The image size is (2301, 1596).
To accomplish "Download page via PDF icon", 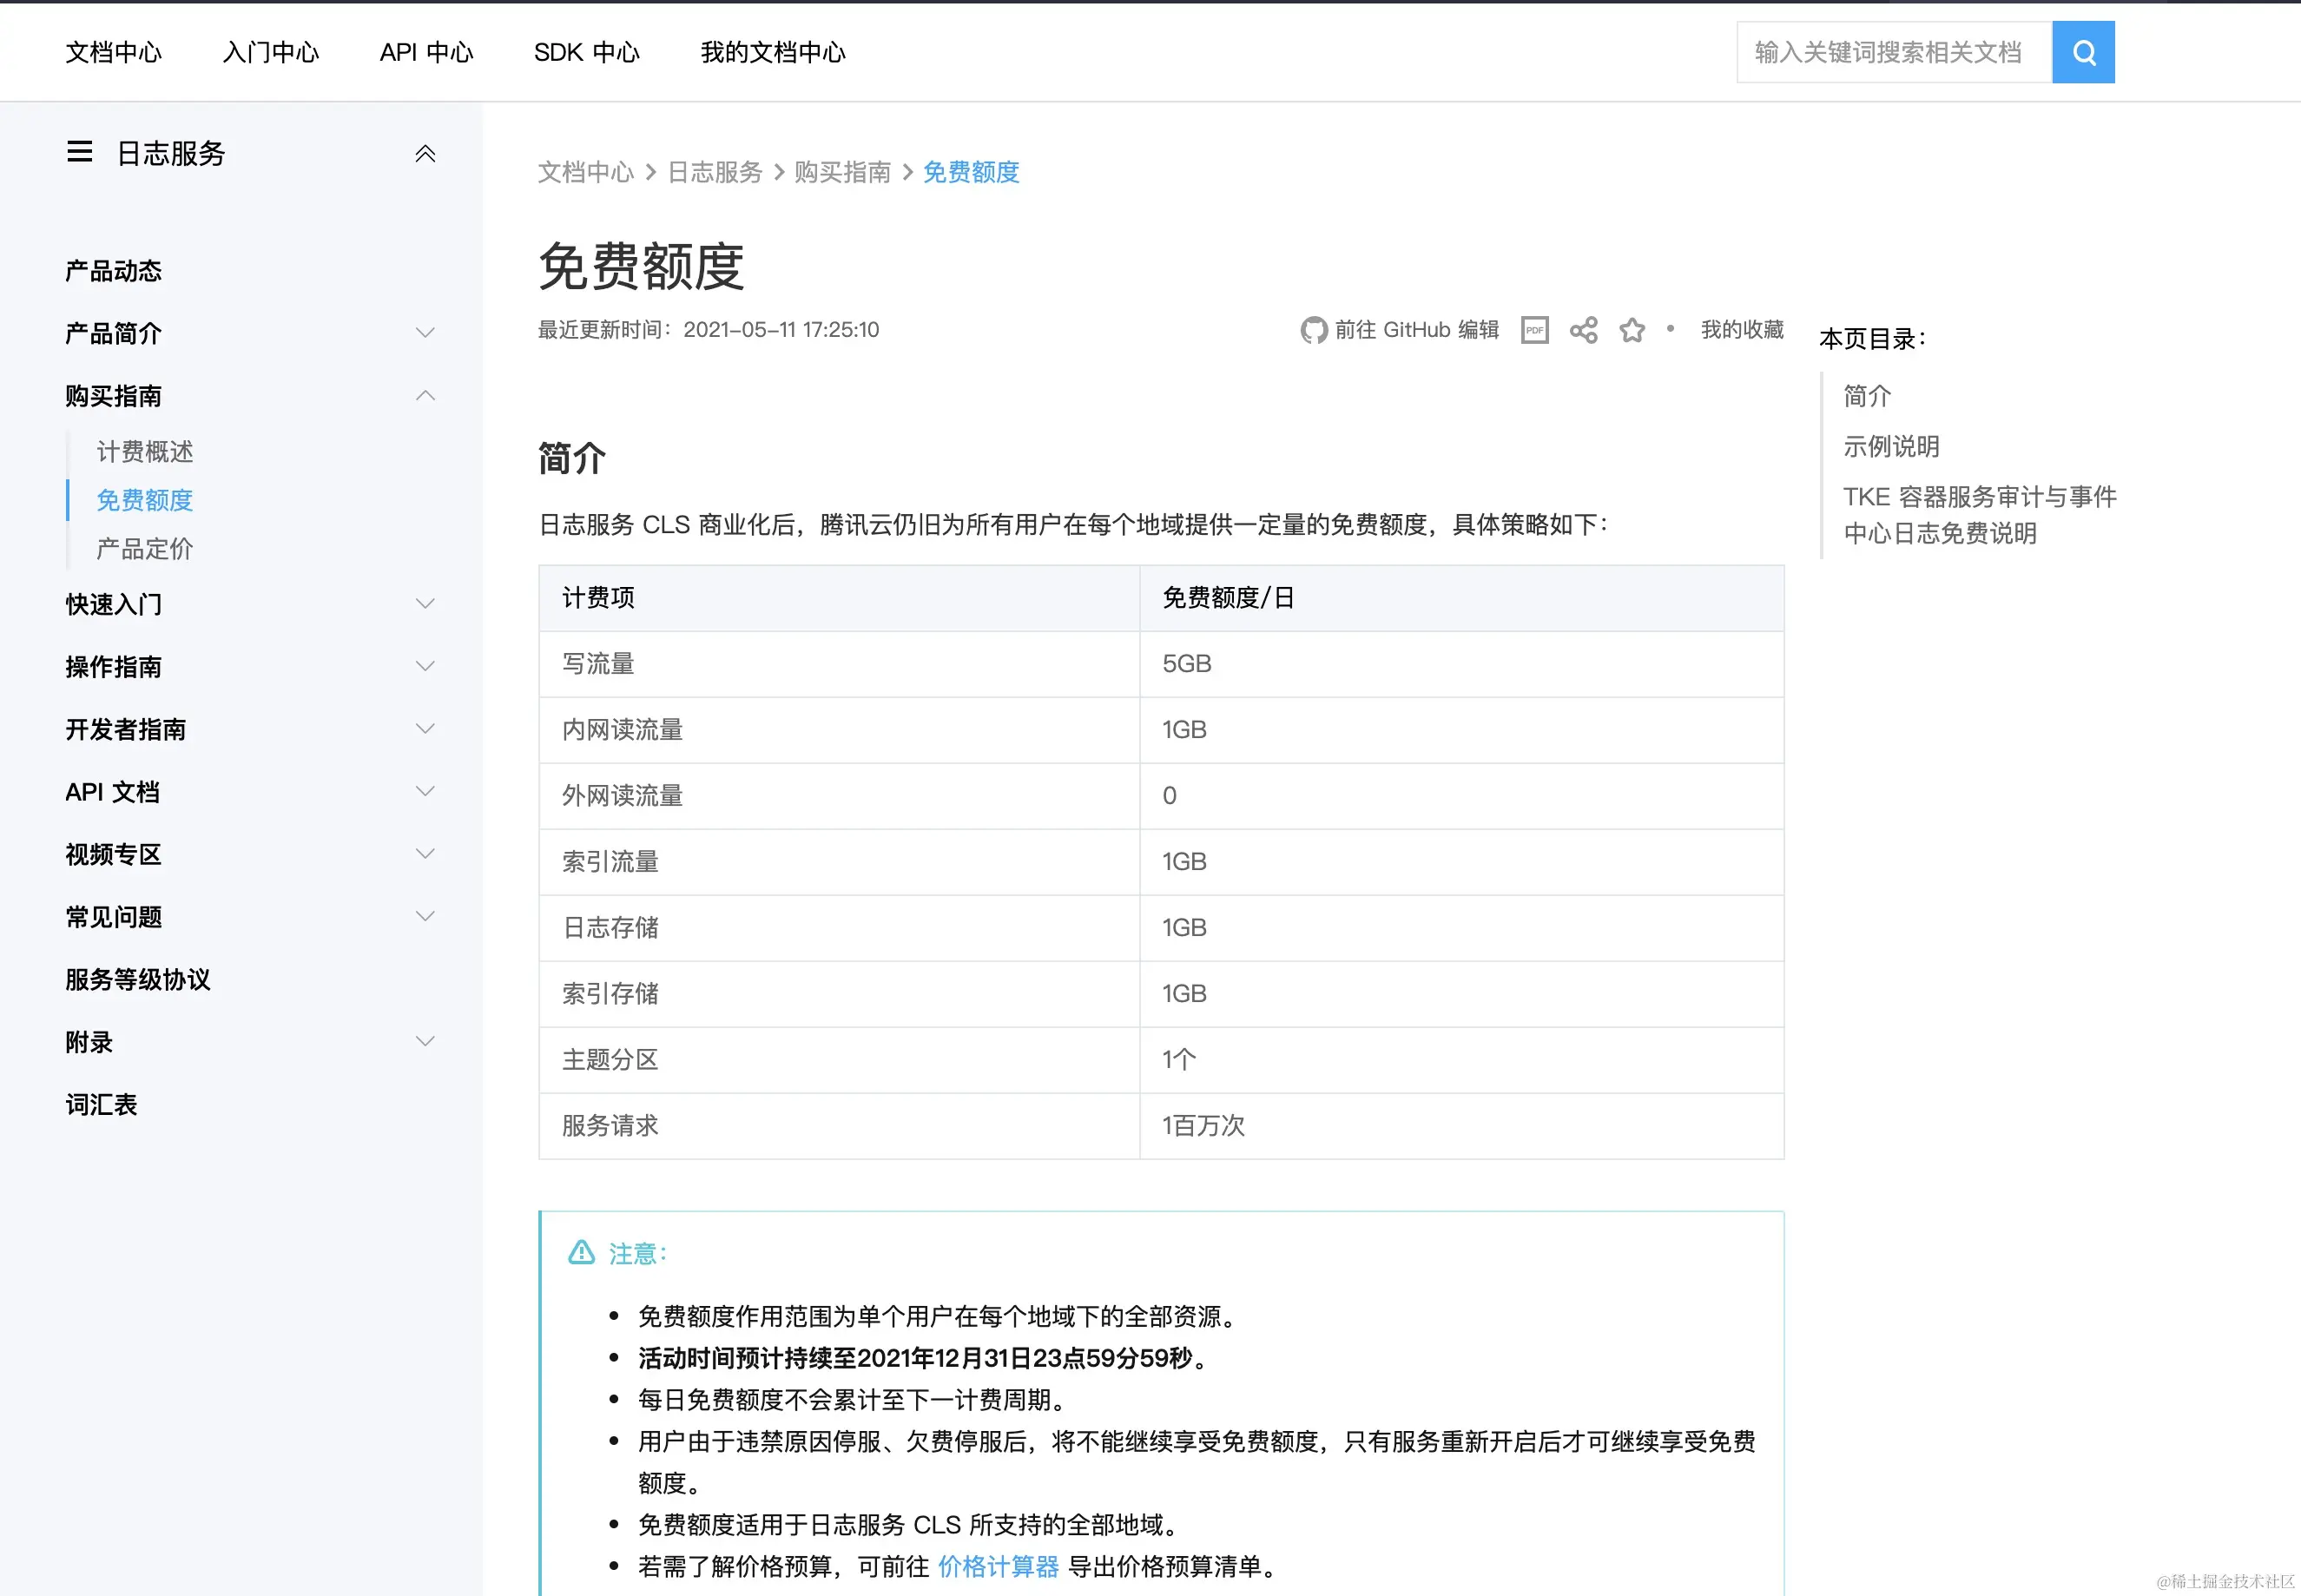I will tap(1534, 330).
